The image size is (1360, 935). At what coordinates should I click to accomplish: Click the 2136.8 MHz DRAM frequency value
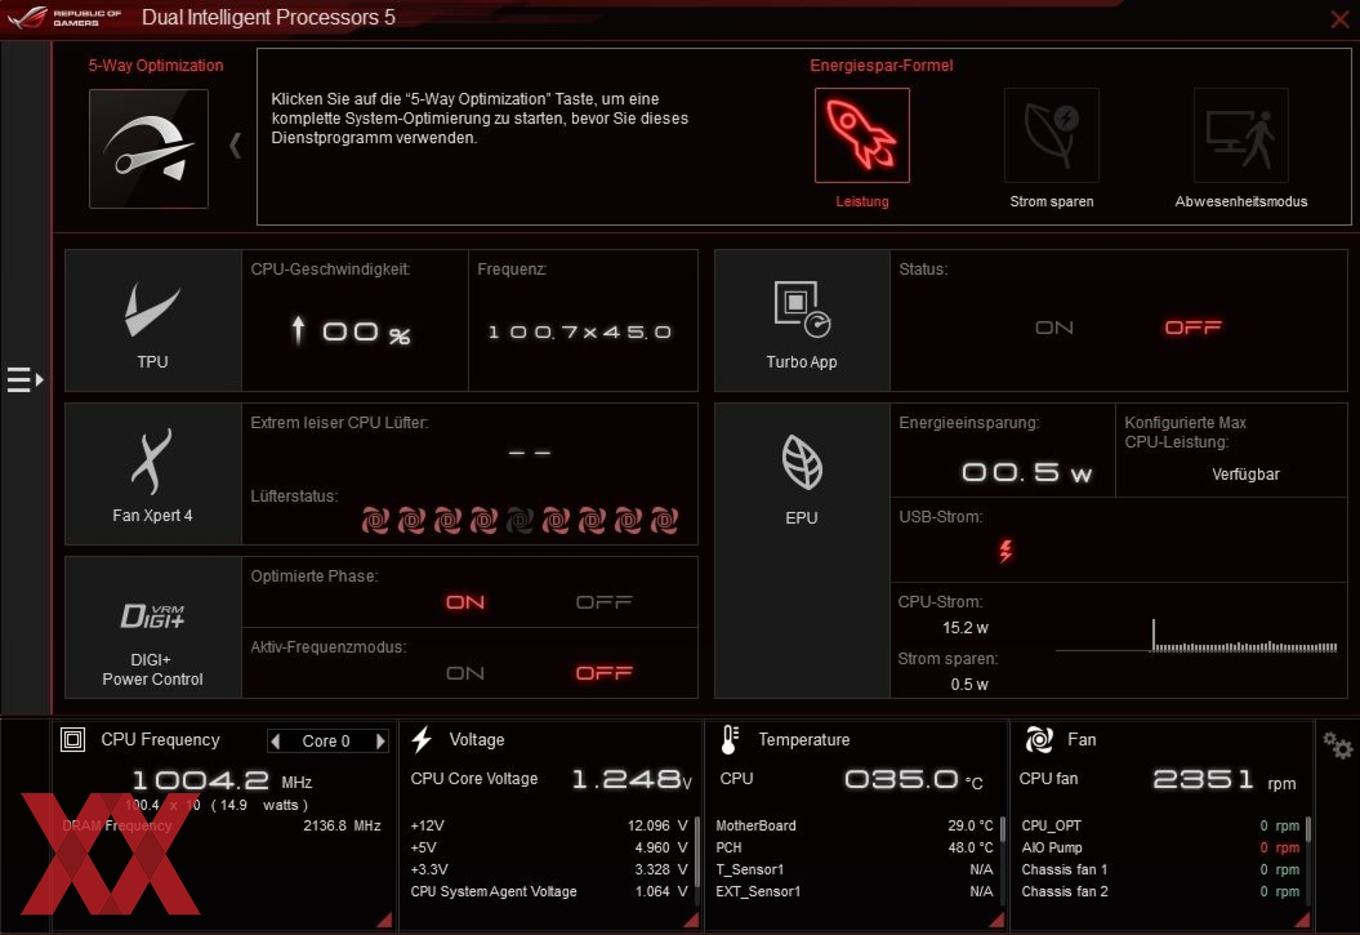coord(342,826)
